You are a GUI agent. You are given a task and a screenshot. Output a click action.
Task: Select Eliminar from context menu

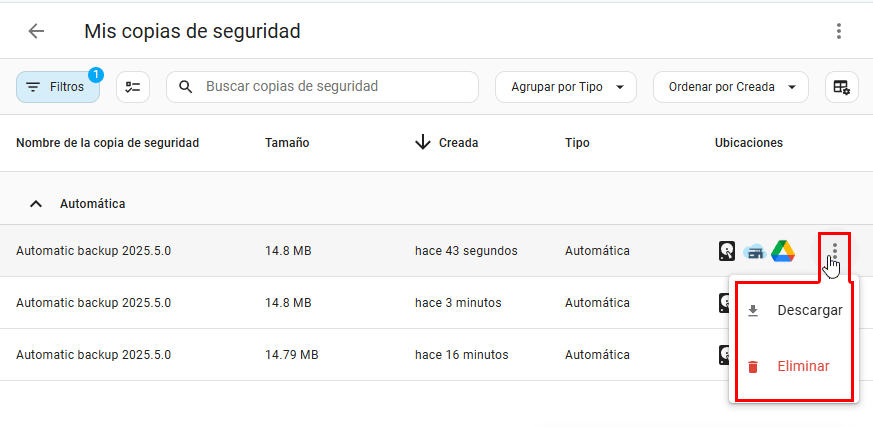tap(803, 366)
